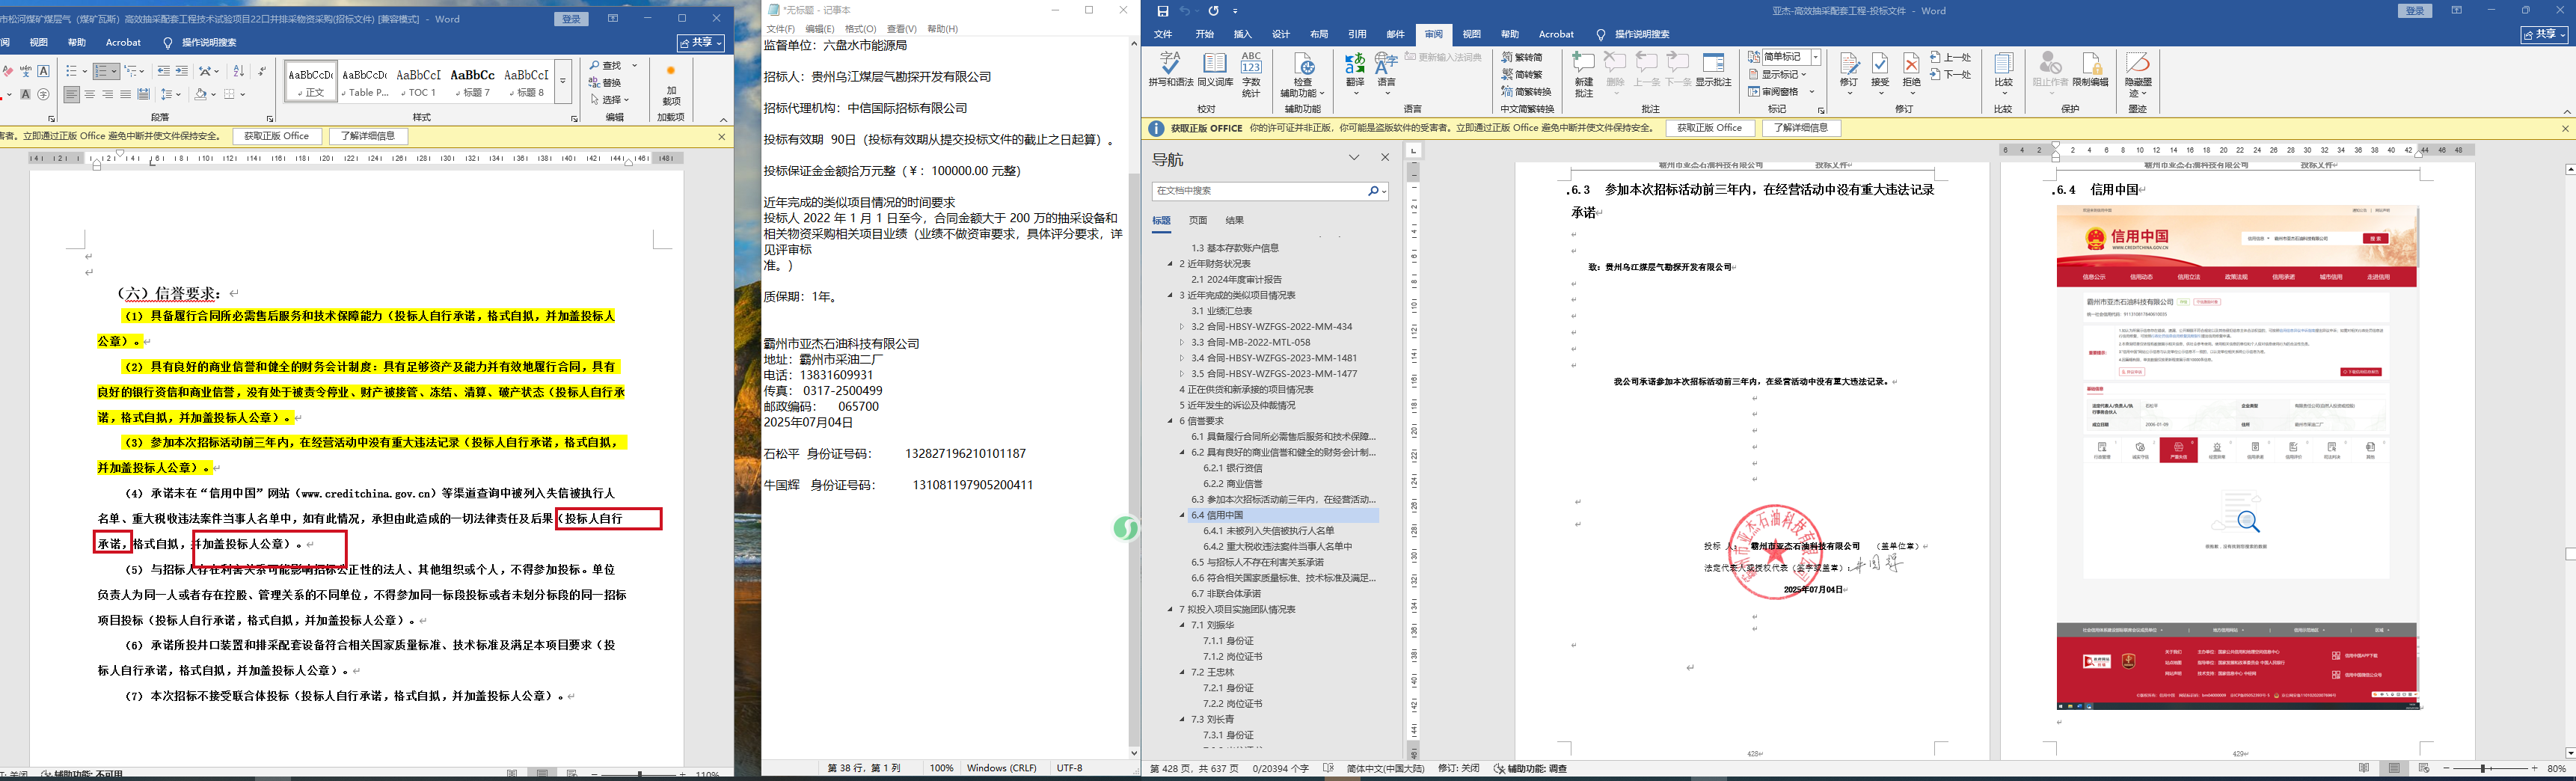
Task: Toggle Align Left in left Word ribbon
Action: pyautogui.click(x=72, y=94)
